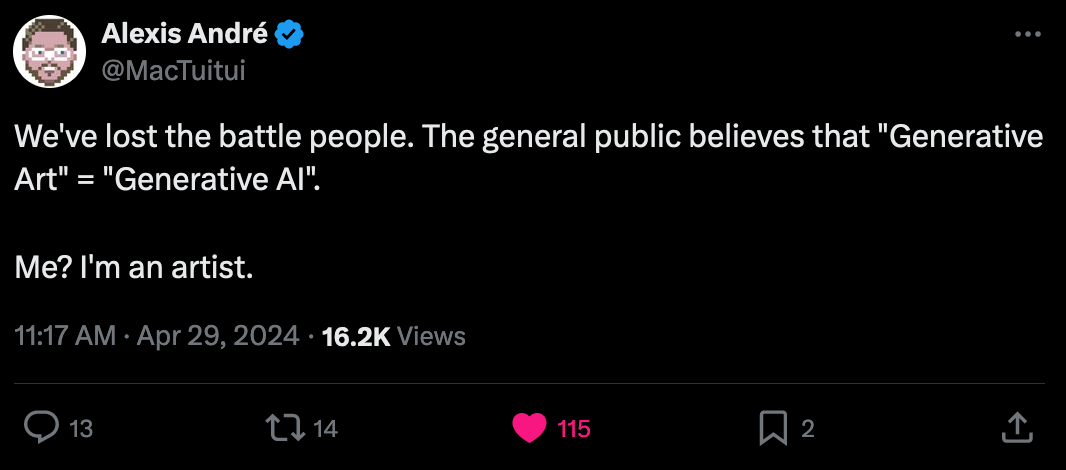Click the blue verified badge

(290, 35)
